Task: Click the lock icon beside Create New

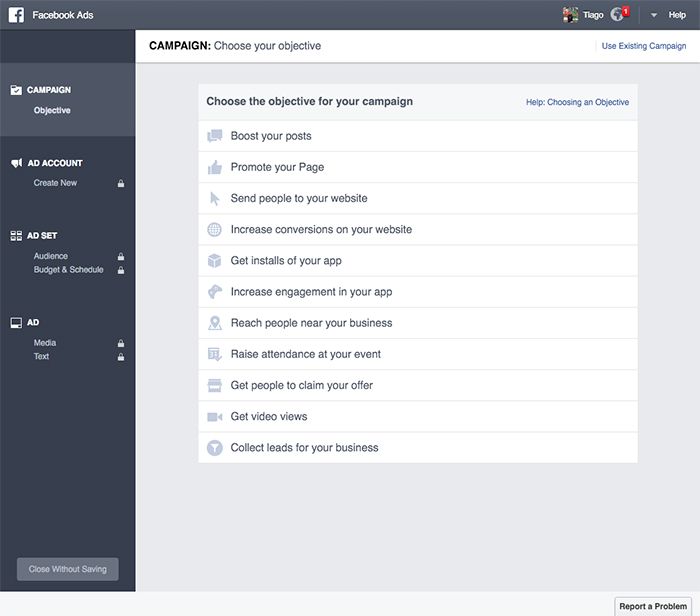Action: pos(121,183)
